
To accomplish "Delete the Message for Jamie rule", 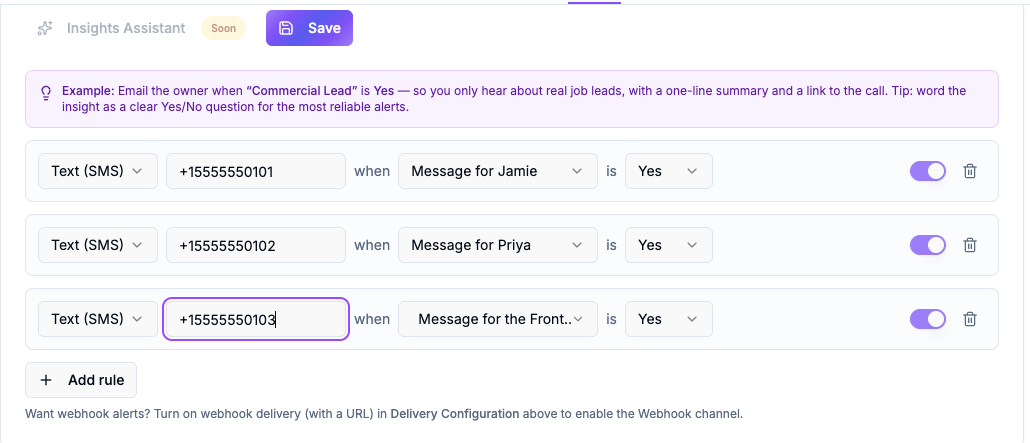I will (970, 171).
